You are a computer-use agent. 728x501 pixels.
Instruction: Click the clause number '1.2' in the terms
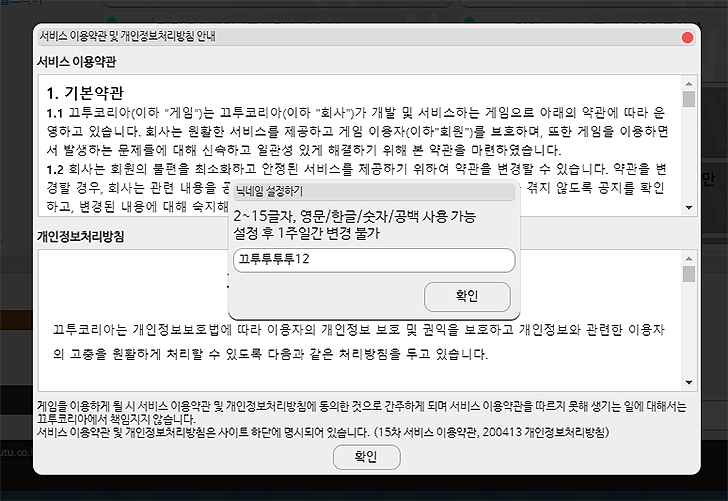coord(55,169)
